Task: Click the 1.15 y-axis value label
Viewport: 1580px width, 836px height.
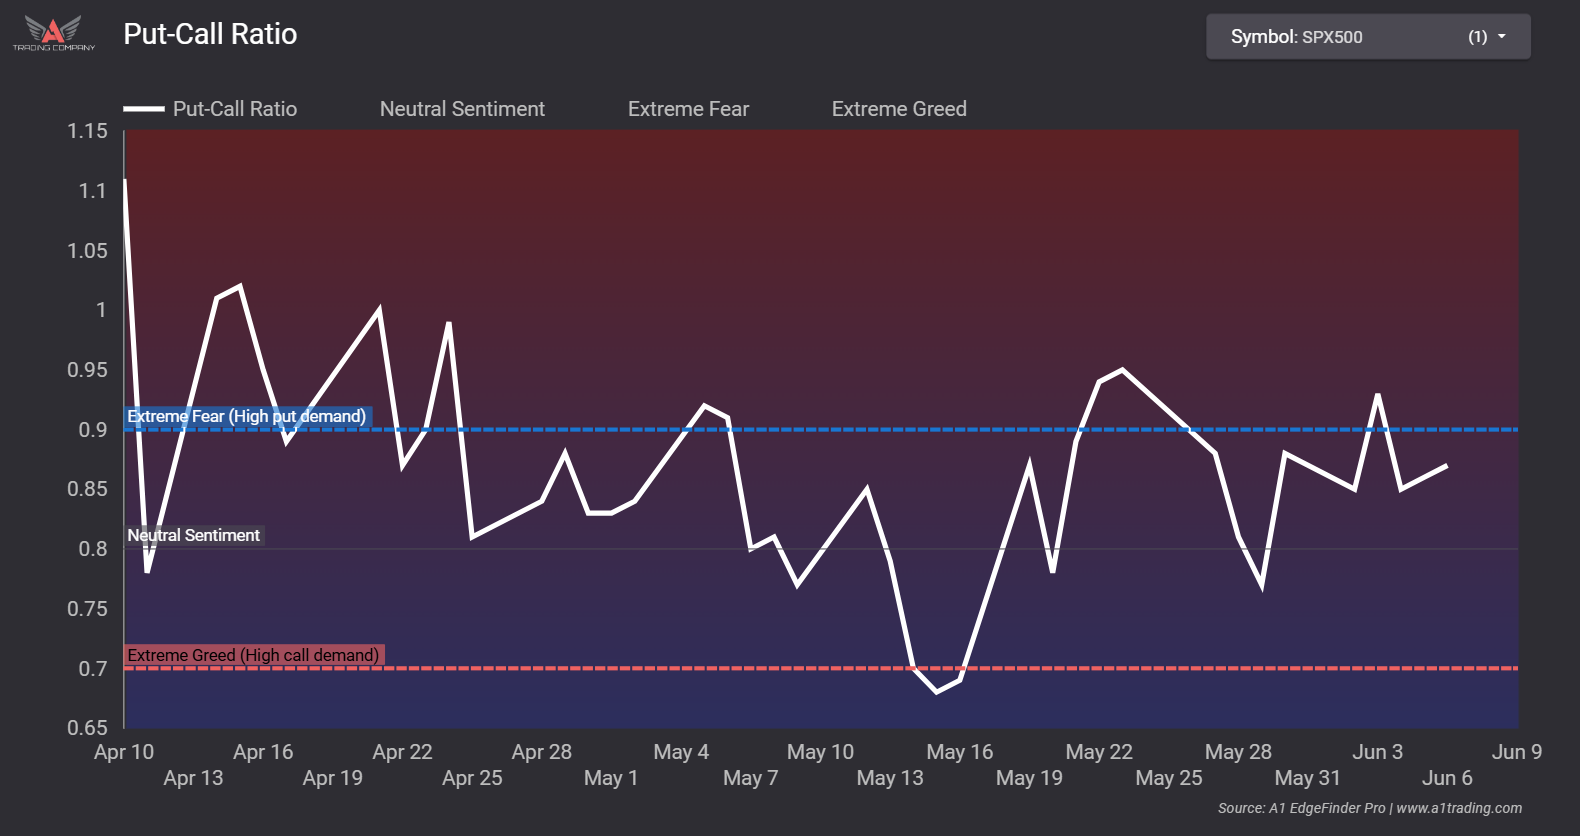Action: tap(87, 131)
